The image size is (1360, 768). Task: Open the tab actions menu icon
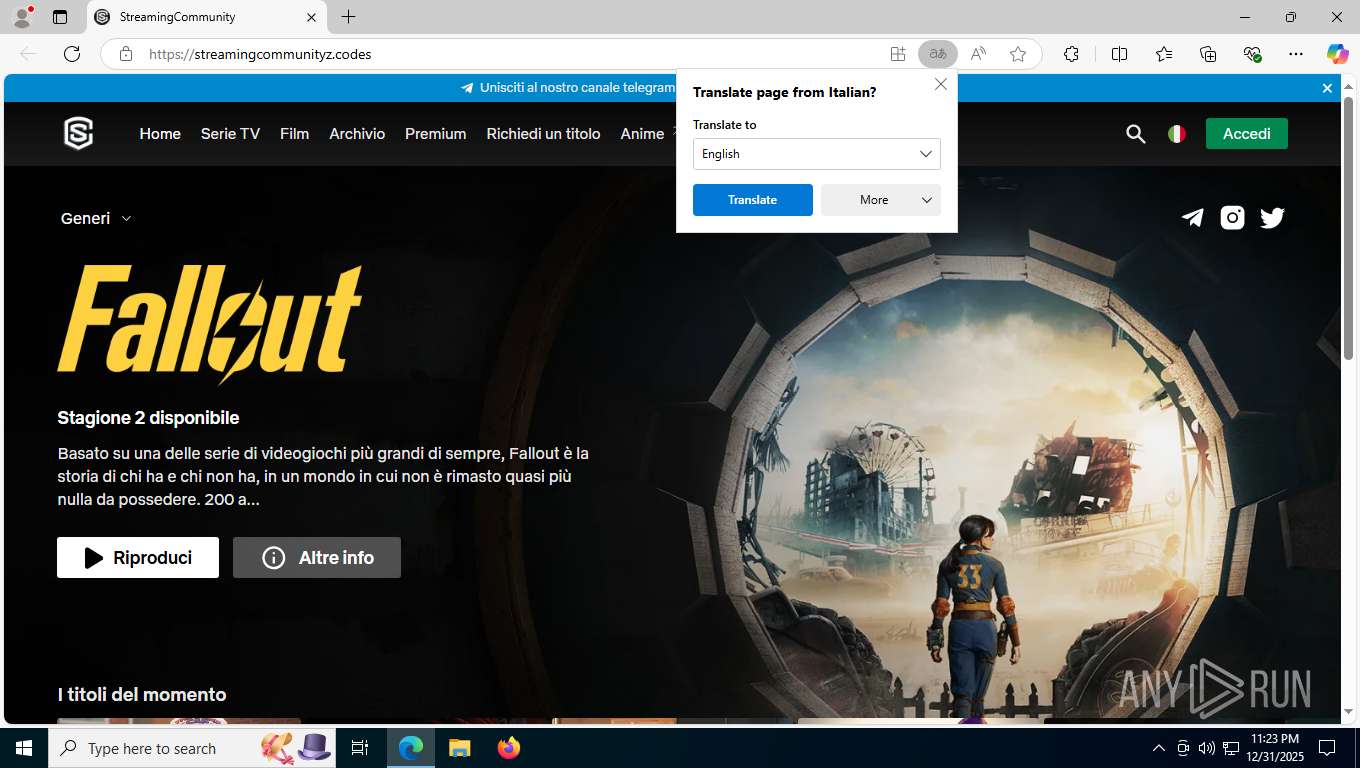tap(60, 17)
